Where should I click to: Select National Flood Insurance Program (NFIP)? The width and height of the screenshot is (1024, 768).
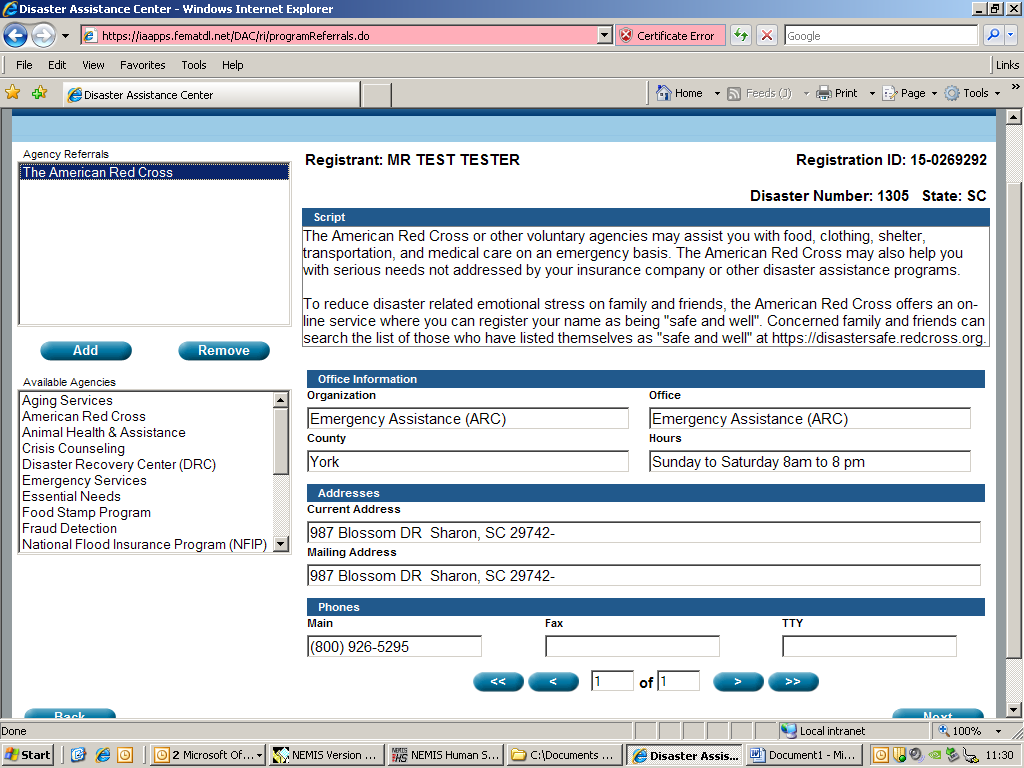click(144, 545)
